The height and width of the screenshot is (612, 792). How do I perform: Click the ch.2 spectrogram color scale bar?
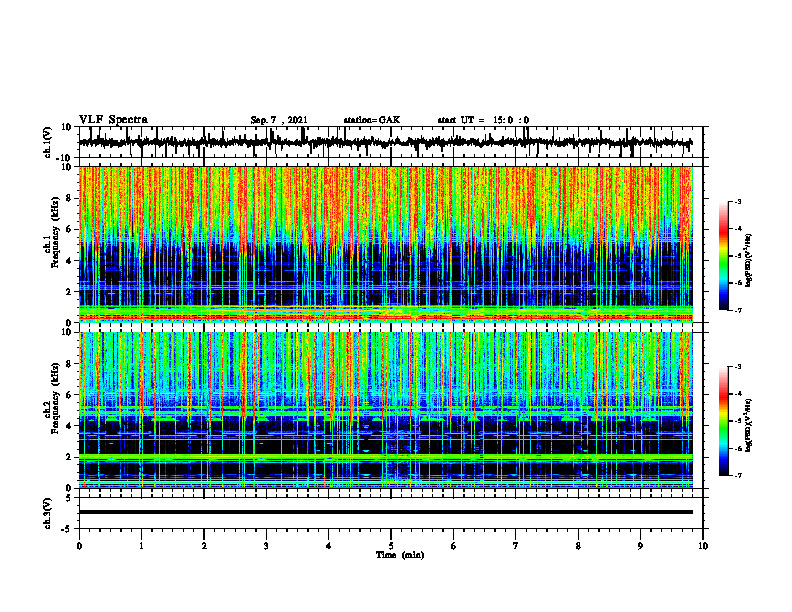[x=723, y=421]
